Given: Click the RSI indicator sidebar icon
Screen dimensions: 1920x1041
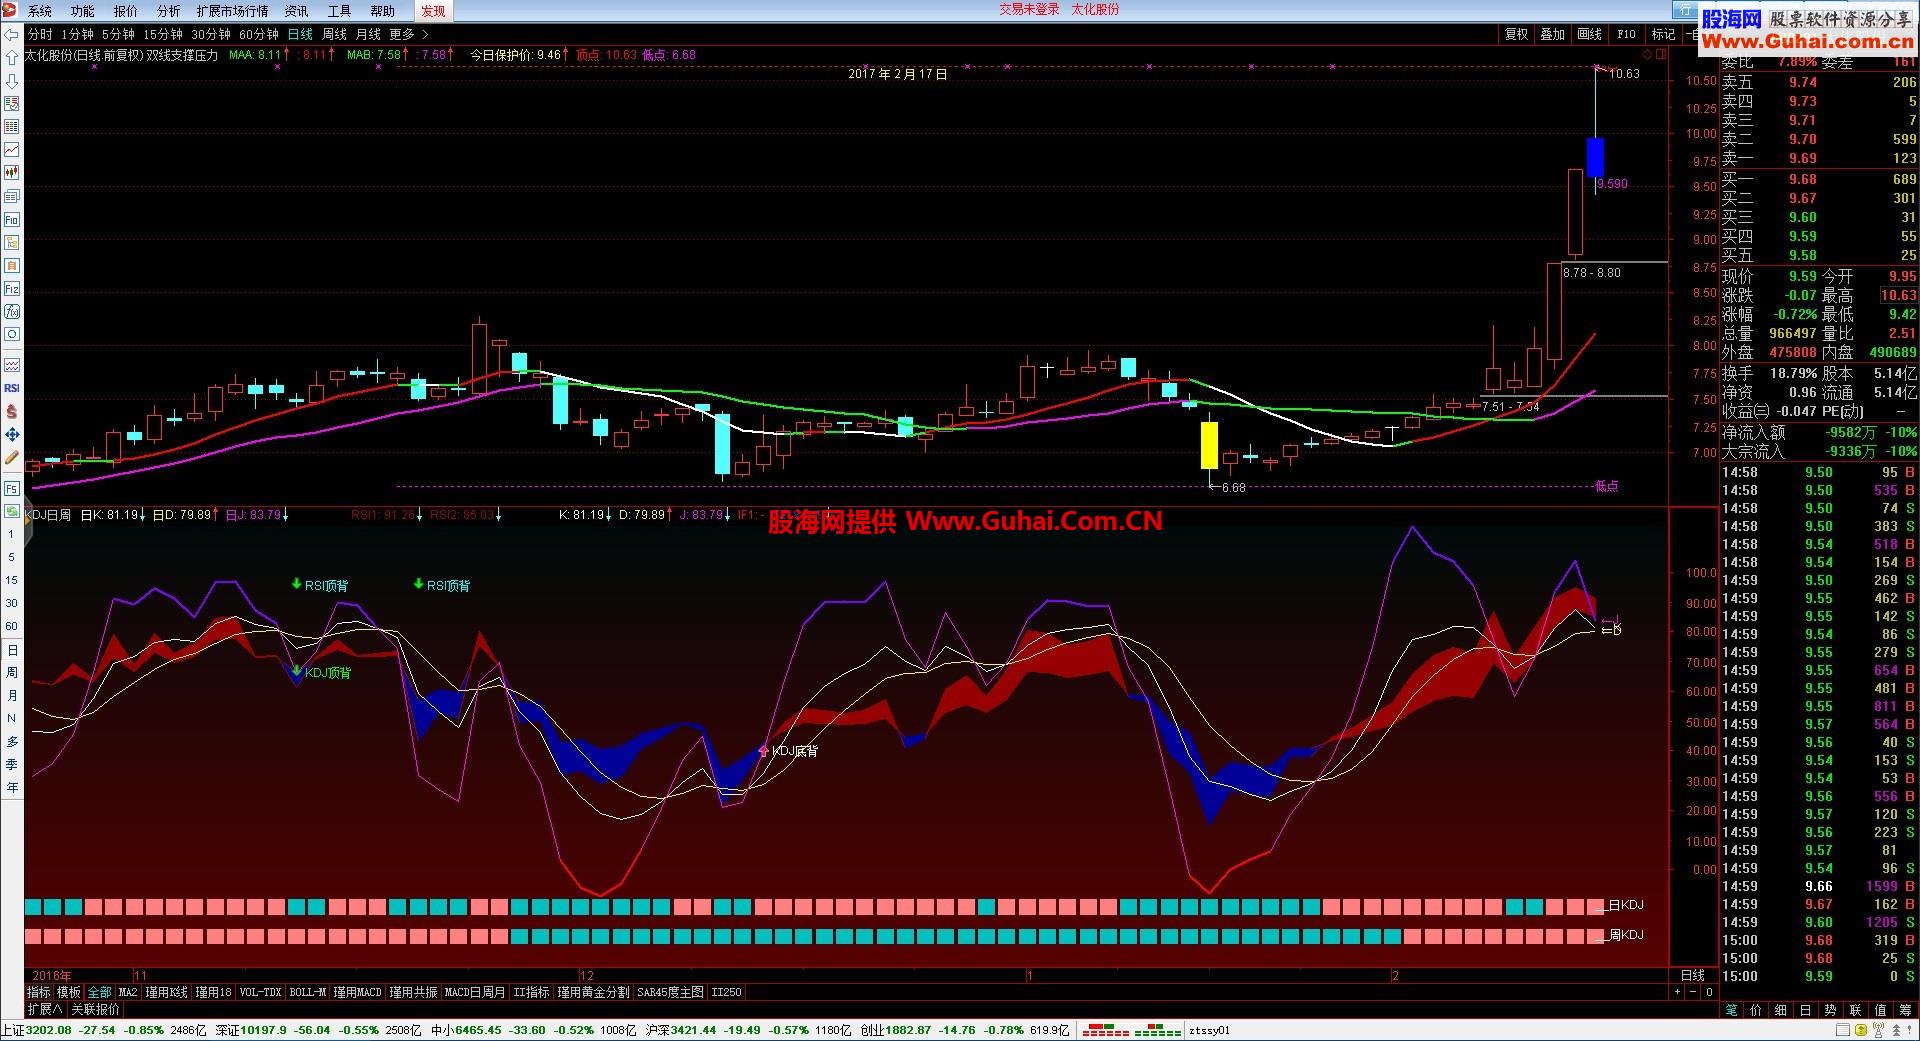Looking at the screenshot, I should click(12, 388).
